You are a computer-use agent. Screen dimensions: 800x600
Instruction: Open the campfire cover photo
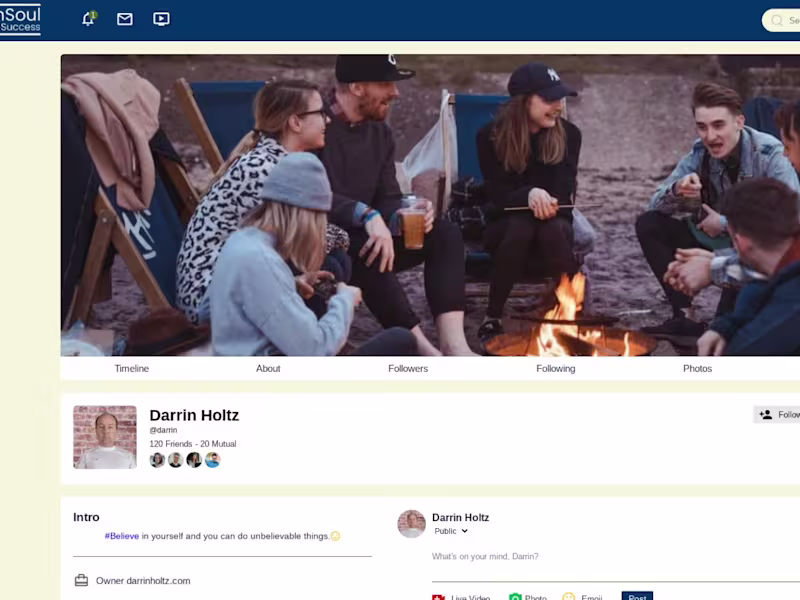pos(430,205)
